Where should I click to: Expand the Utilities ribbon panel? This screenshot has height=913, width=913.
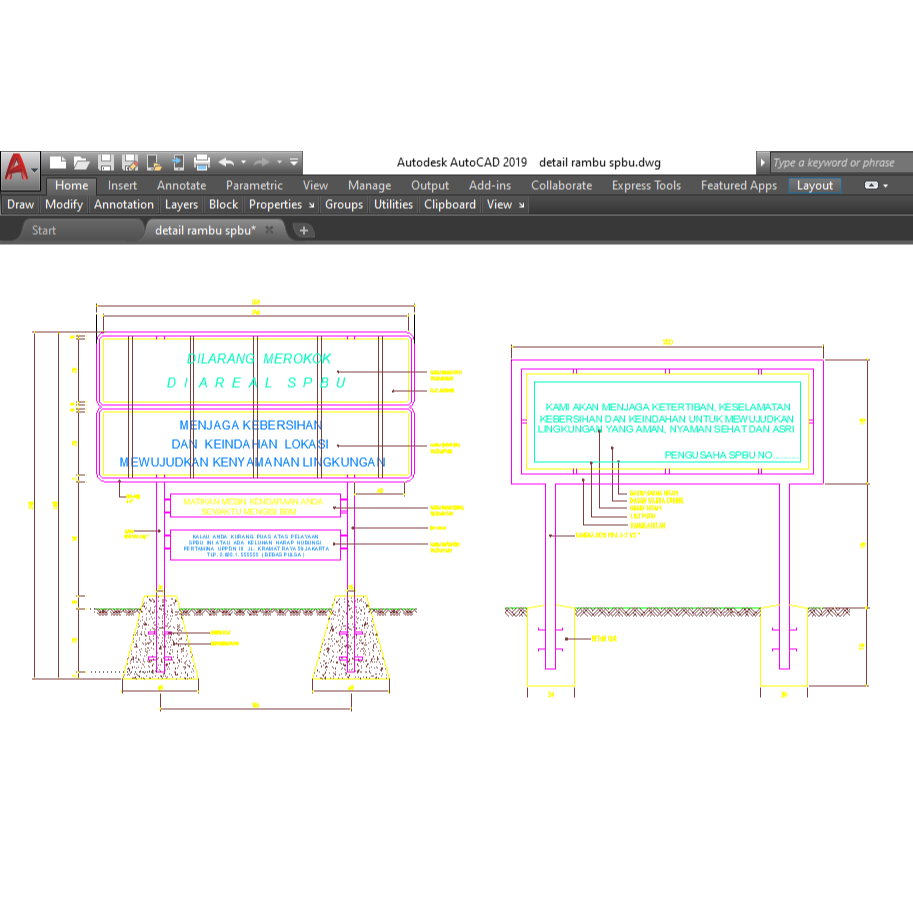coord(393,205)
